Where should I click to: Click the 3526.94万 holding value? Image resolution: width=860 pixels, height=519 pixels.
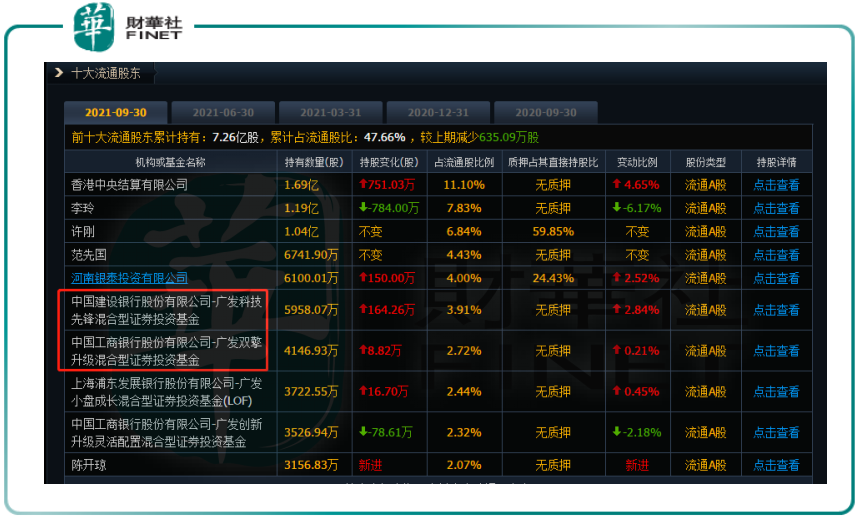coord(311,432)
